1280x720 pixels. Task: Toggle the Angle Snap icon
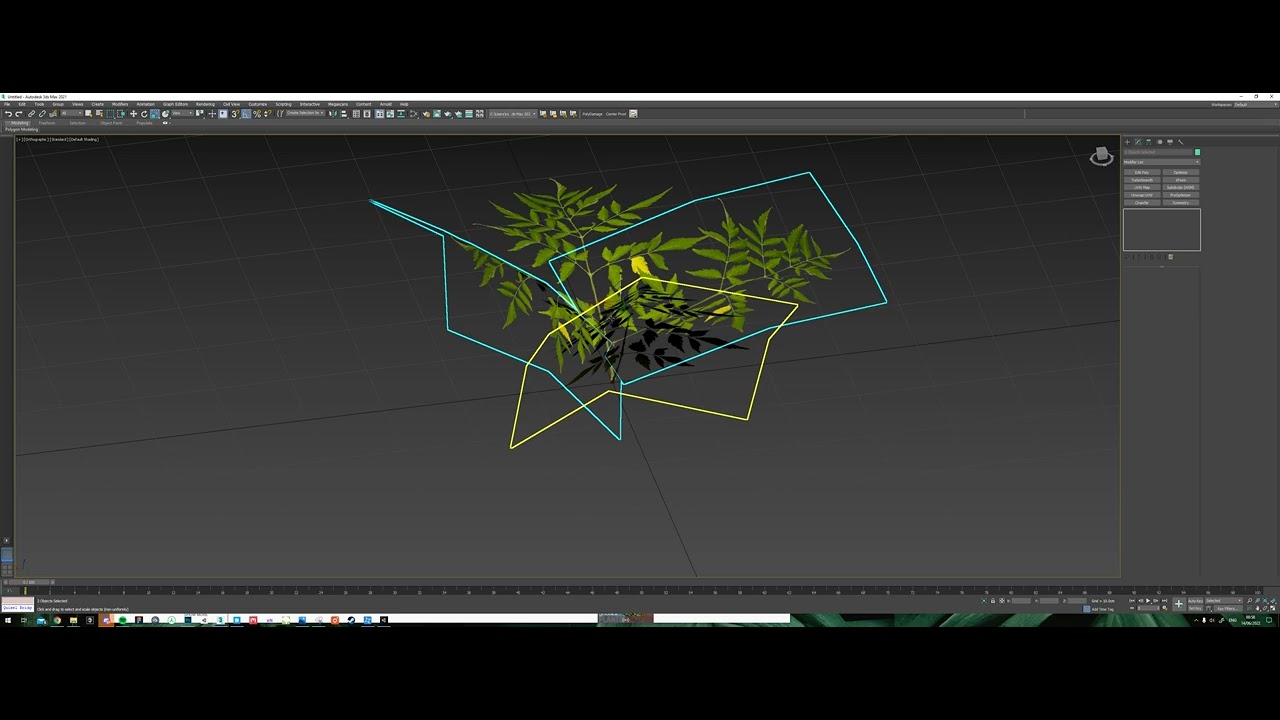pos(247,114)
